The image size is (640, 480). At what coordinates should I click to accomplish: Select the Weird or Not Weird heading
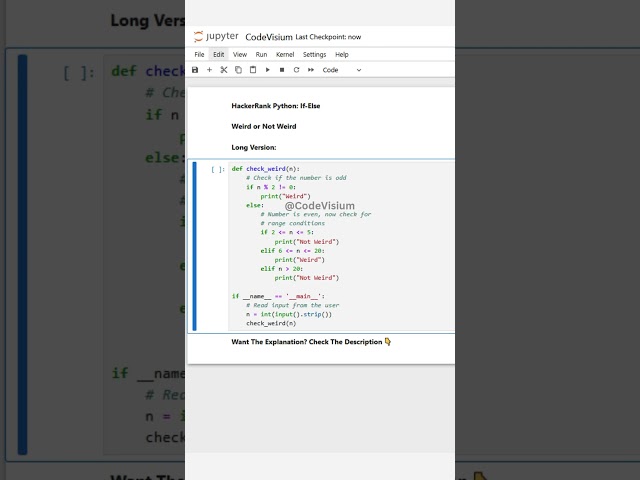pyautogui.click(x=264, y=127)
